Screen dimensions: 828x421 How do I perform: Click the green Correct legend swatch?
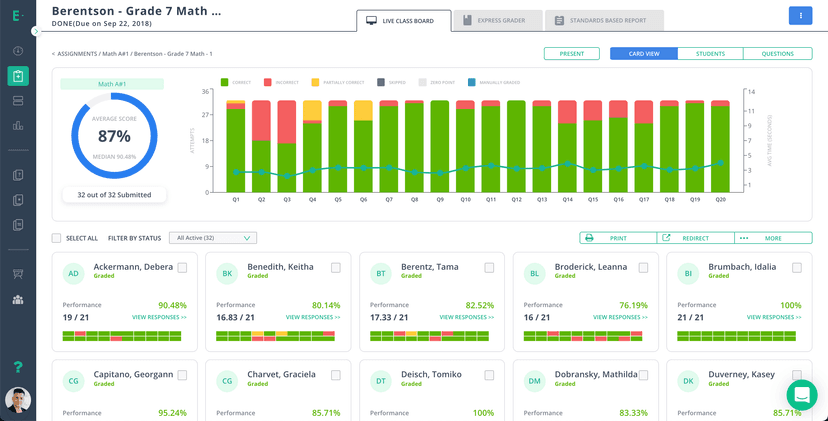[x=225, y=82]
